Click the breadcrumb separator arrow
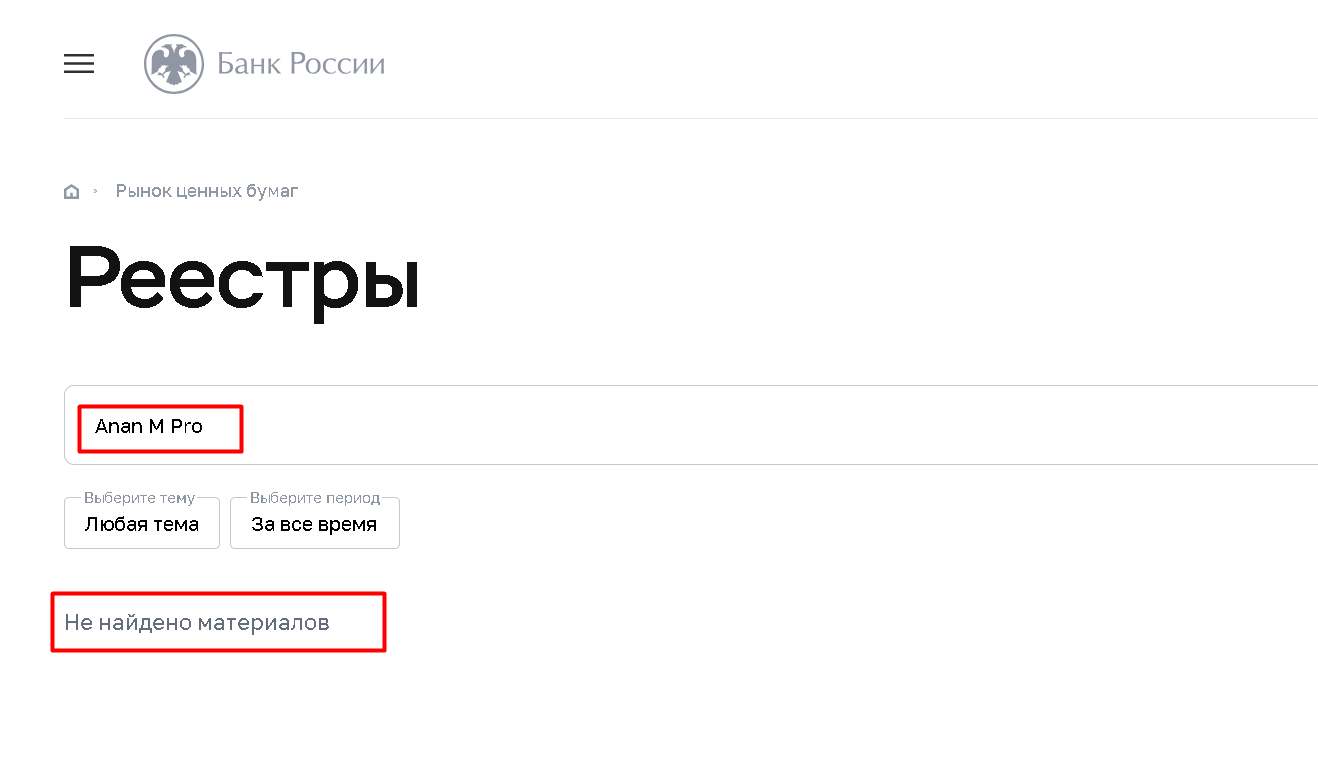Image resolution: width=1318 pixels, height=763 pixels. 95,190
